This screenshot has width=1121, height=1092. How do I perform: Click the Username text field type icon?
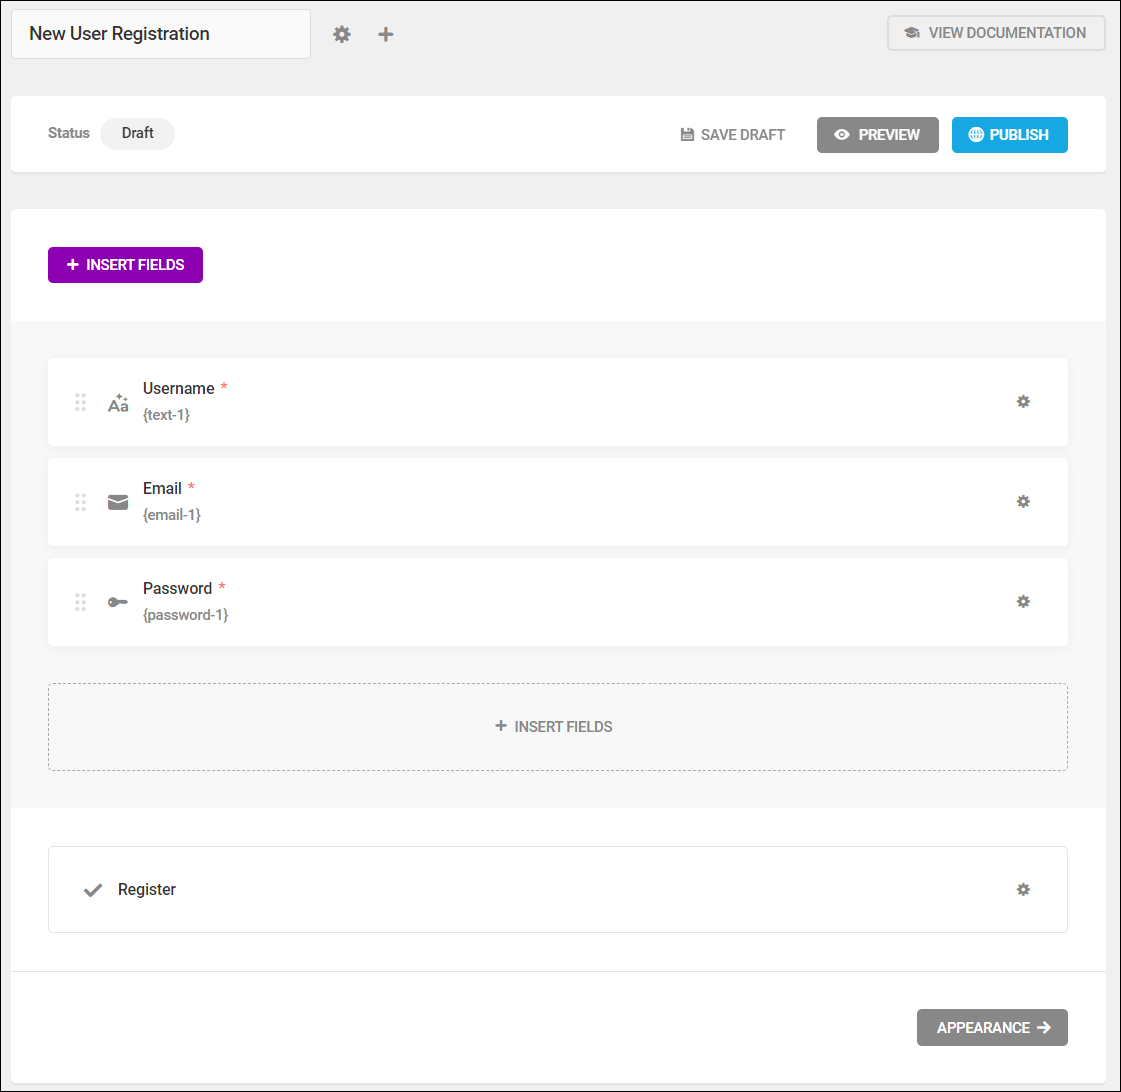(x=118, y=403)
